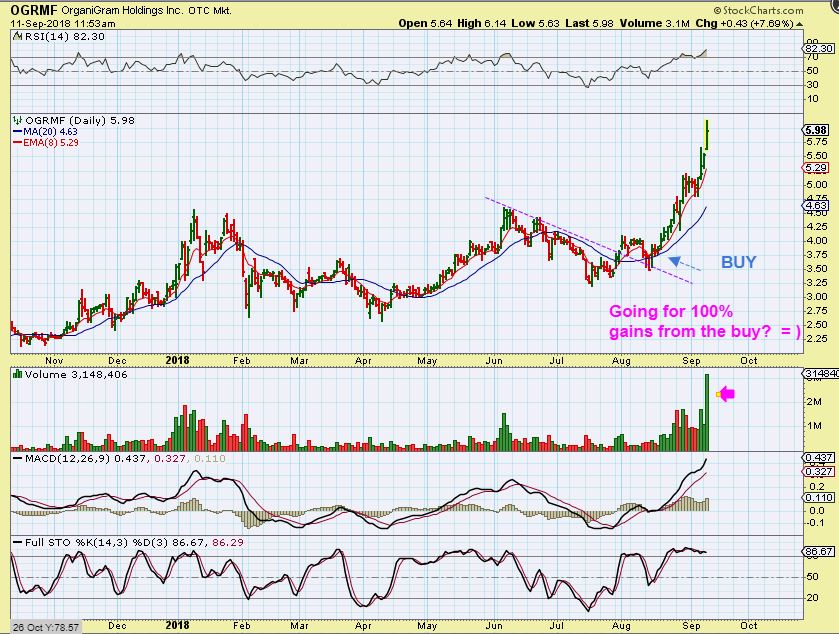Click the 2.25 label on price axis

[x=817, y=339]
